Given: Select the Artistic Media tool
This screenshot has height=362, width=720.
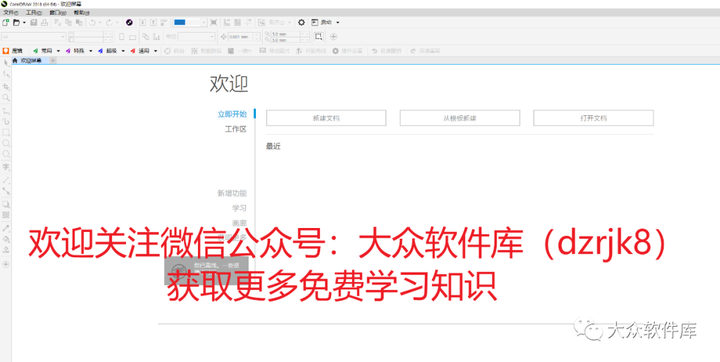Looking at the screenshot, I should (6, 121).
